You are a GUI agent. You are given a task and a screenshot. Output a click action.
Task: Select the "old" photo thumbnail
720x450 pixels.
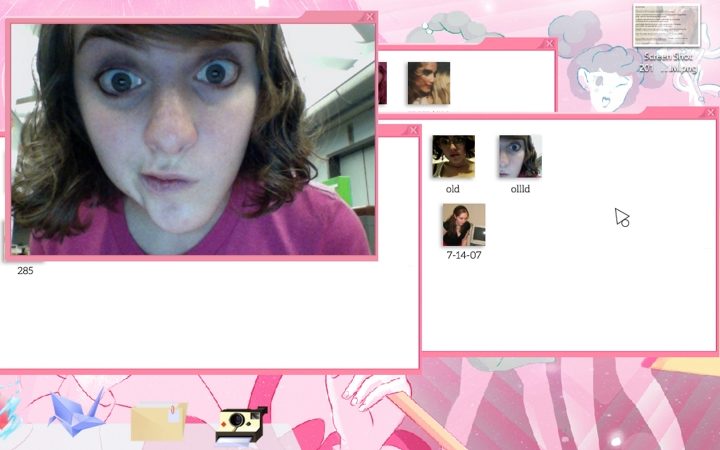(x=453, y=157)
